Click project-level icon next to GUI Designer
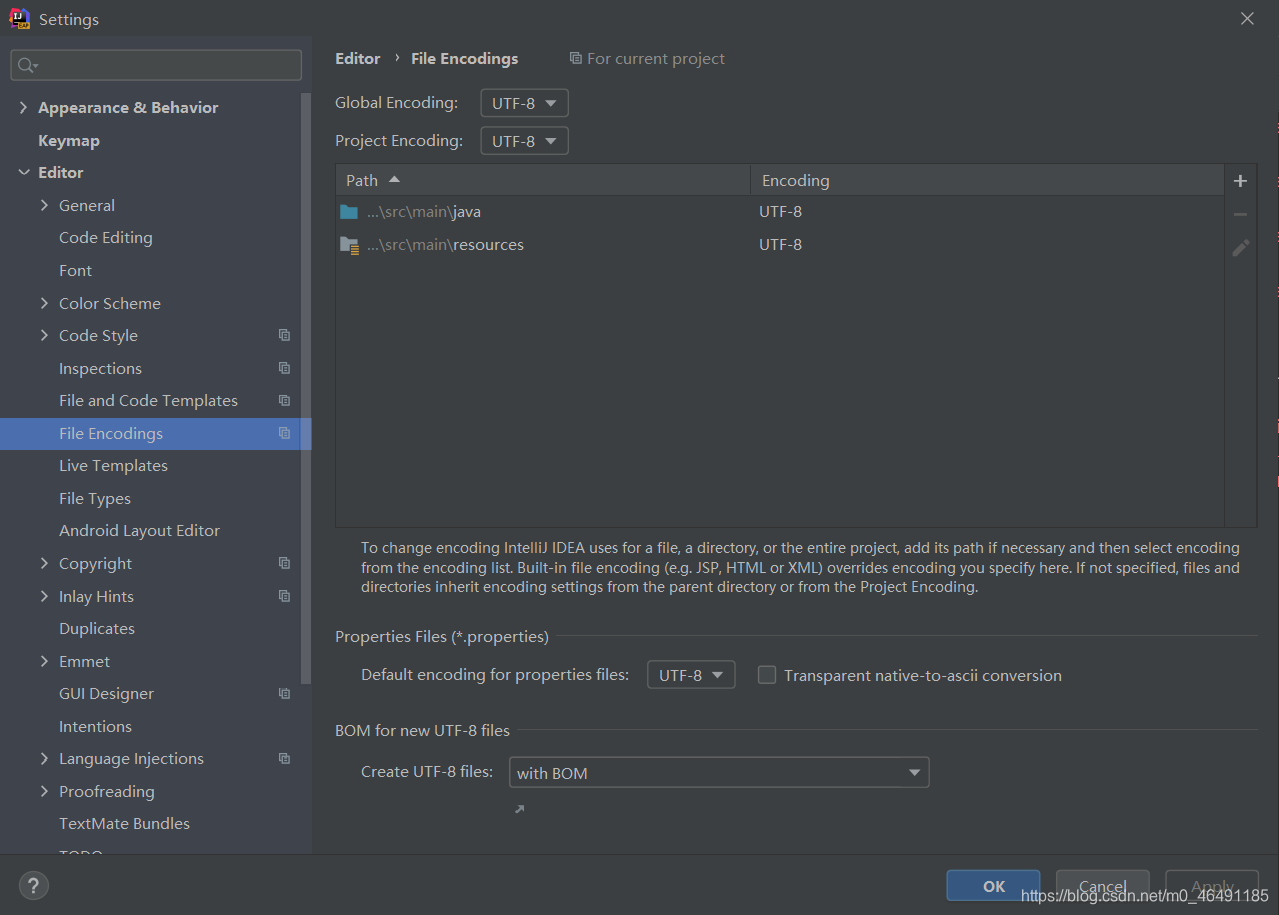Image resolution: width=1279 pixels, height=915 pixels. (x=284, y=693)
